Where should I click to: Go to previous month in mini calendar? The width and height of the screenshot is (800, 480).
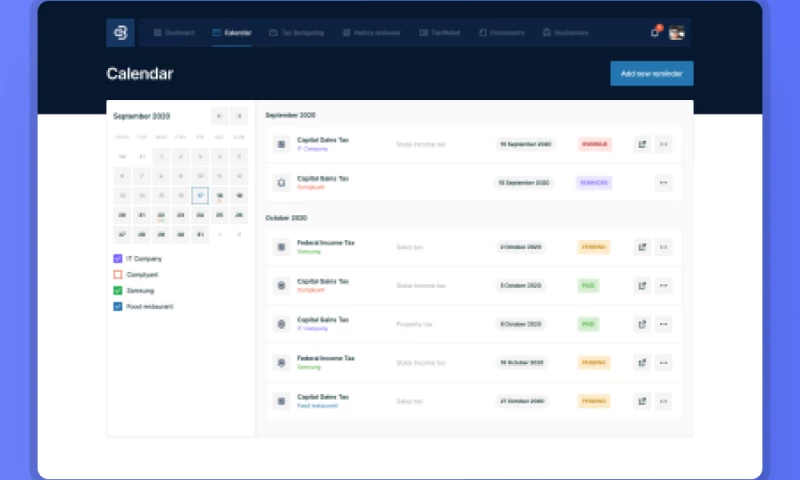(219, 116)
